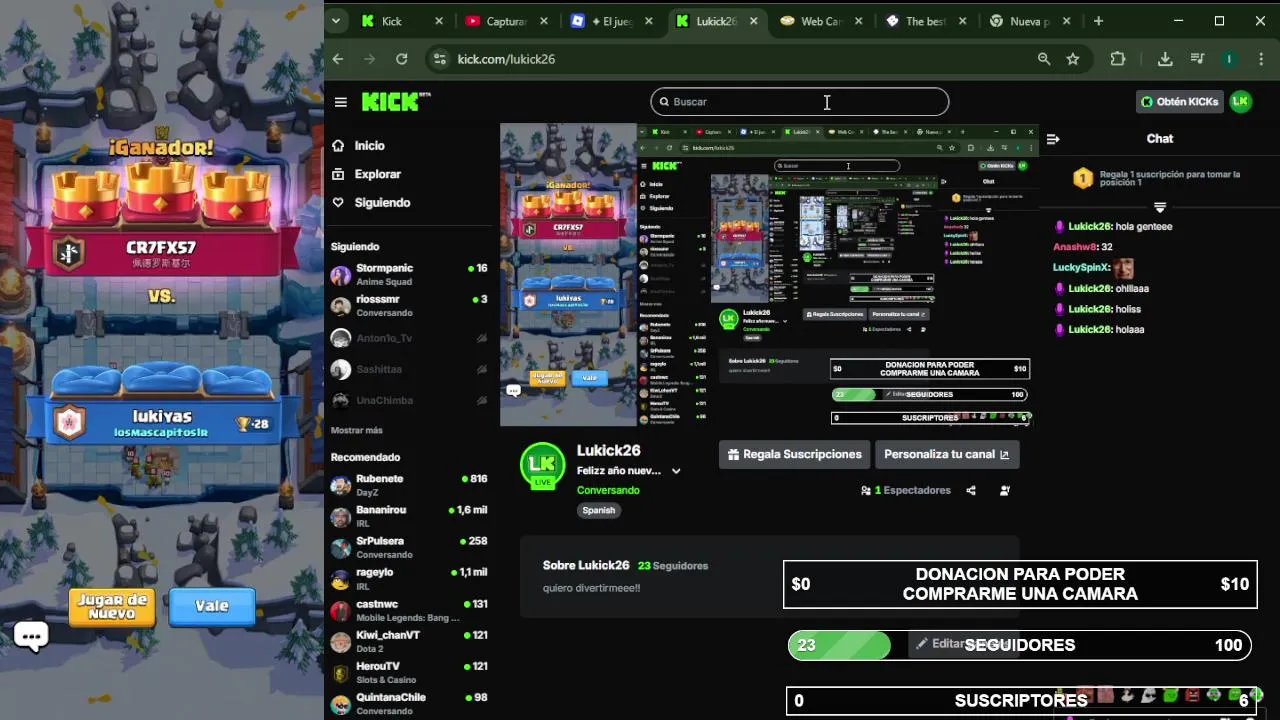Reload the page

coord(401,59)
